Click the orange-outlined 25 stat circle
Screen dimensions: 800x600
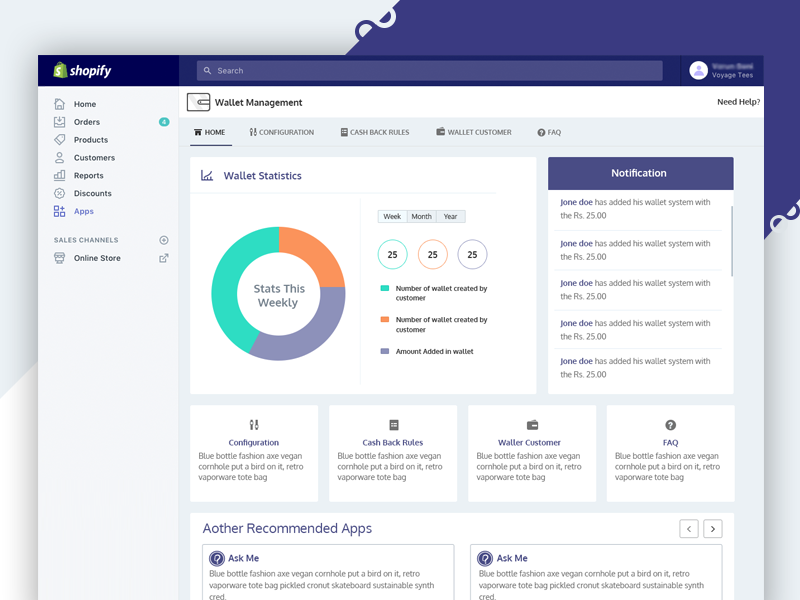(x=433, y=254)
